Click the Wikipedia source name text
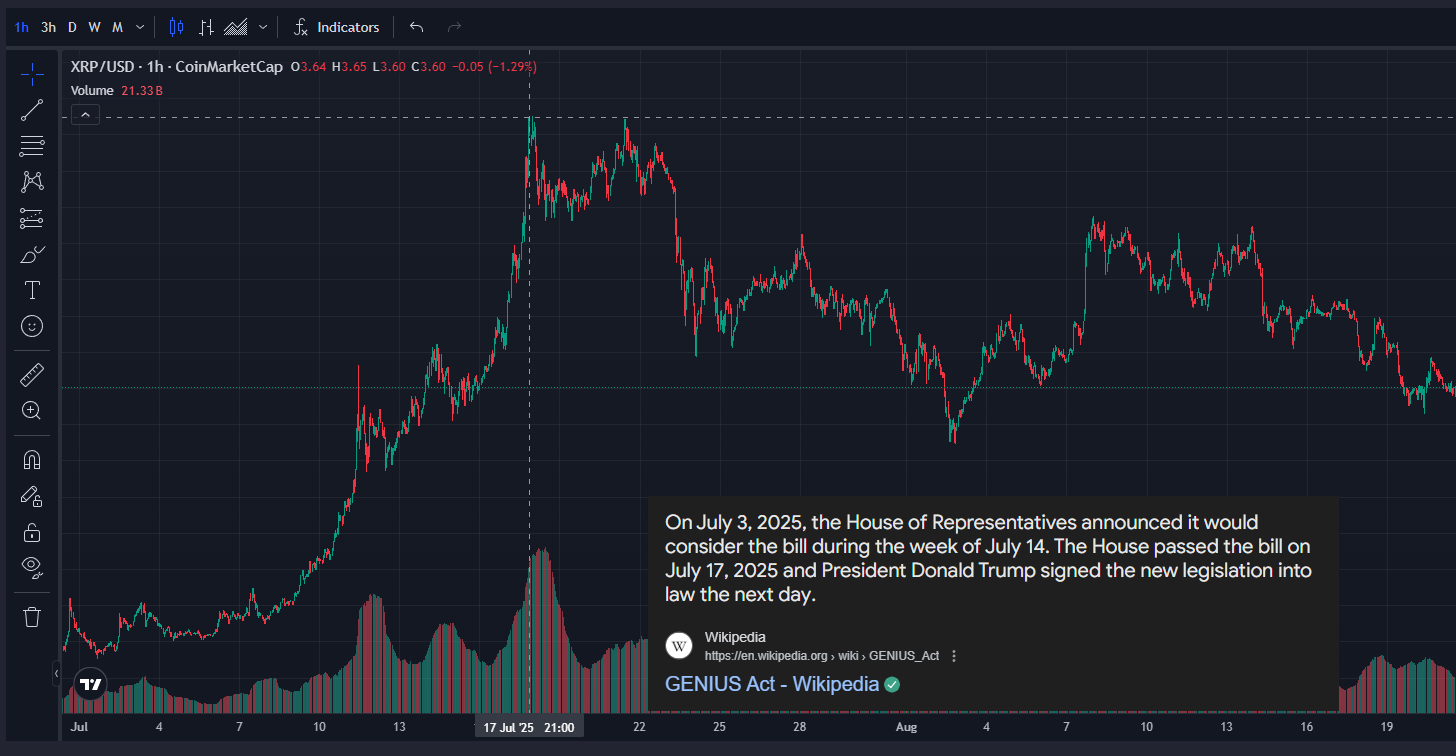Viewport: 1456px width, 756px height. coord(735,637)
